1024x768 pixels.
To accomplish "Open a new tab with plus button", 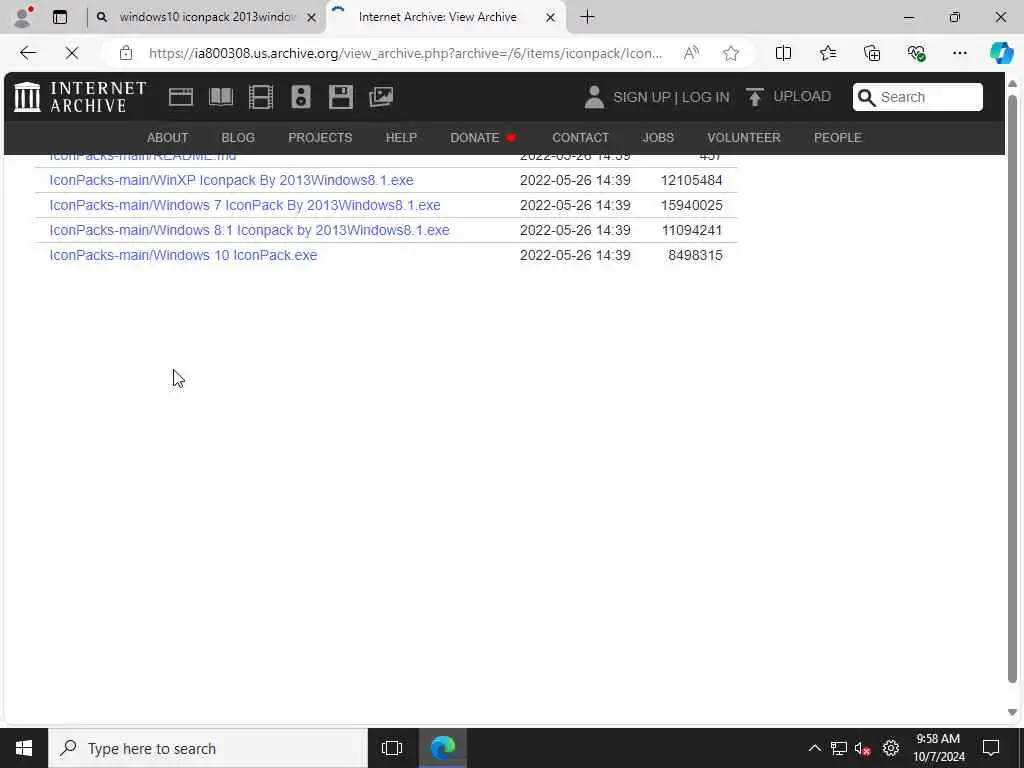I will point(587,17).
